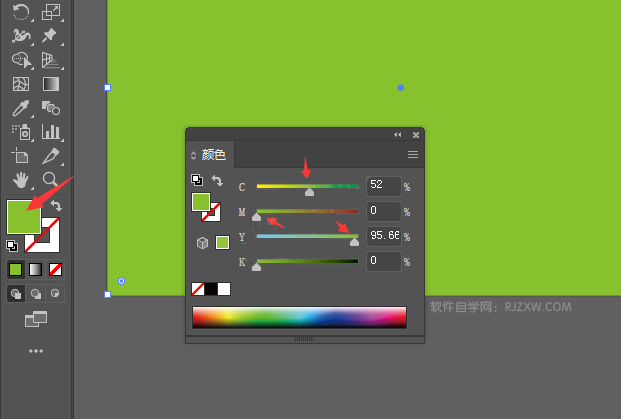Enable Draw Normal mode
621x419 pixels.
click(16, 293)
